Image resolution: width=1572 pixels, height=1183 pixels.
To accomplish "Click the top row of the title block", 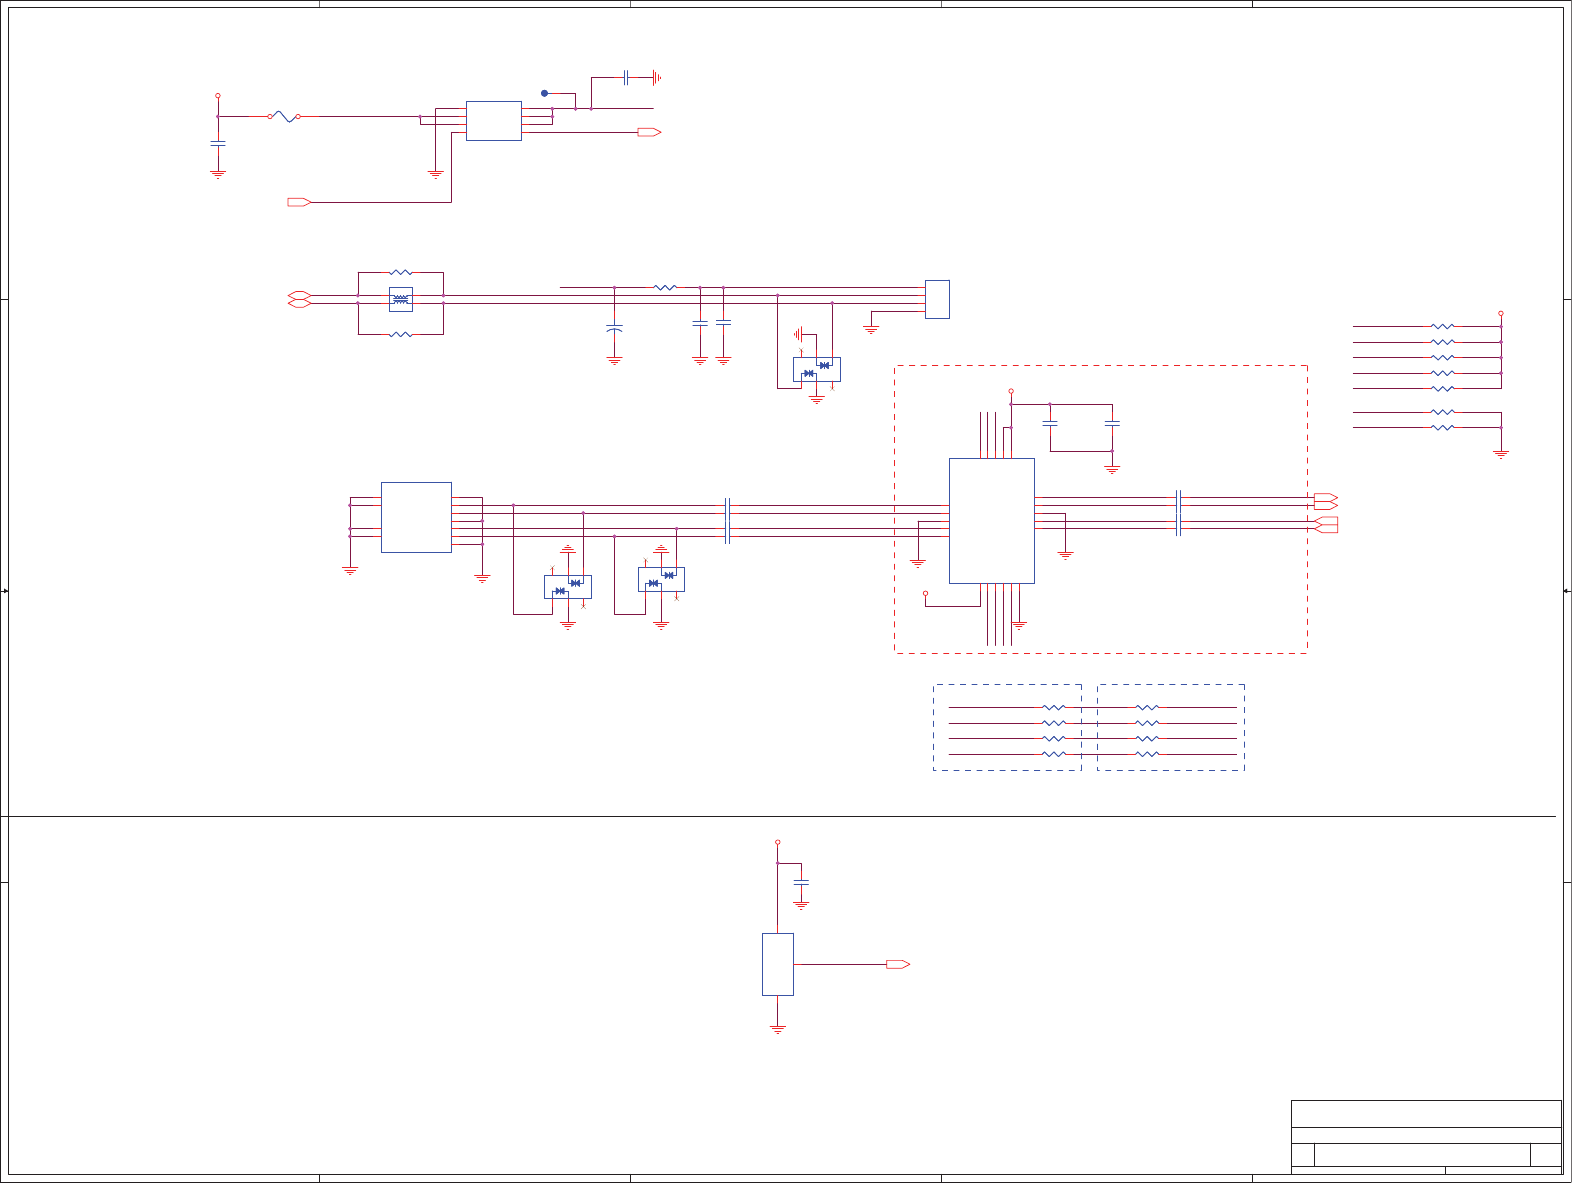I will pyautogui.click(x=1426, y=1114).
